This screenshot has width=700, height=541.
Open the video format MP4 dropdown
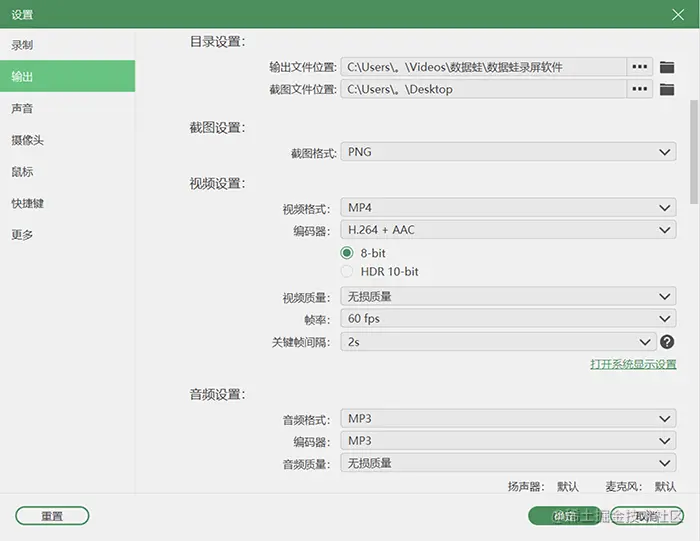coord(508,208)
